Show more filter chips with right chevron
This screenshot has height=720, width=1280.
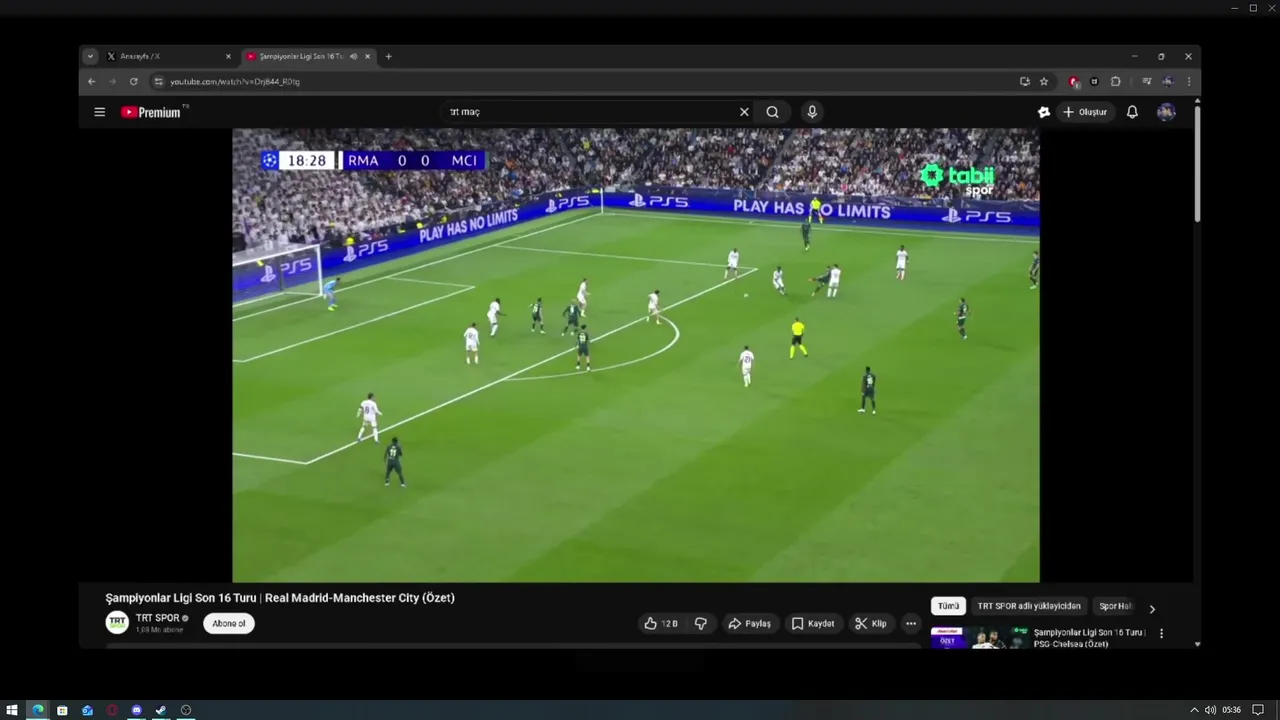(x=1152, y=608)
